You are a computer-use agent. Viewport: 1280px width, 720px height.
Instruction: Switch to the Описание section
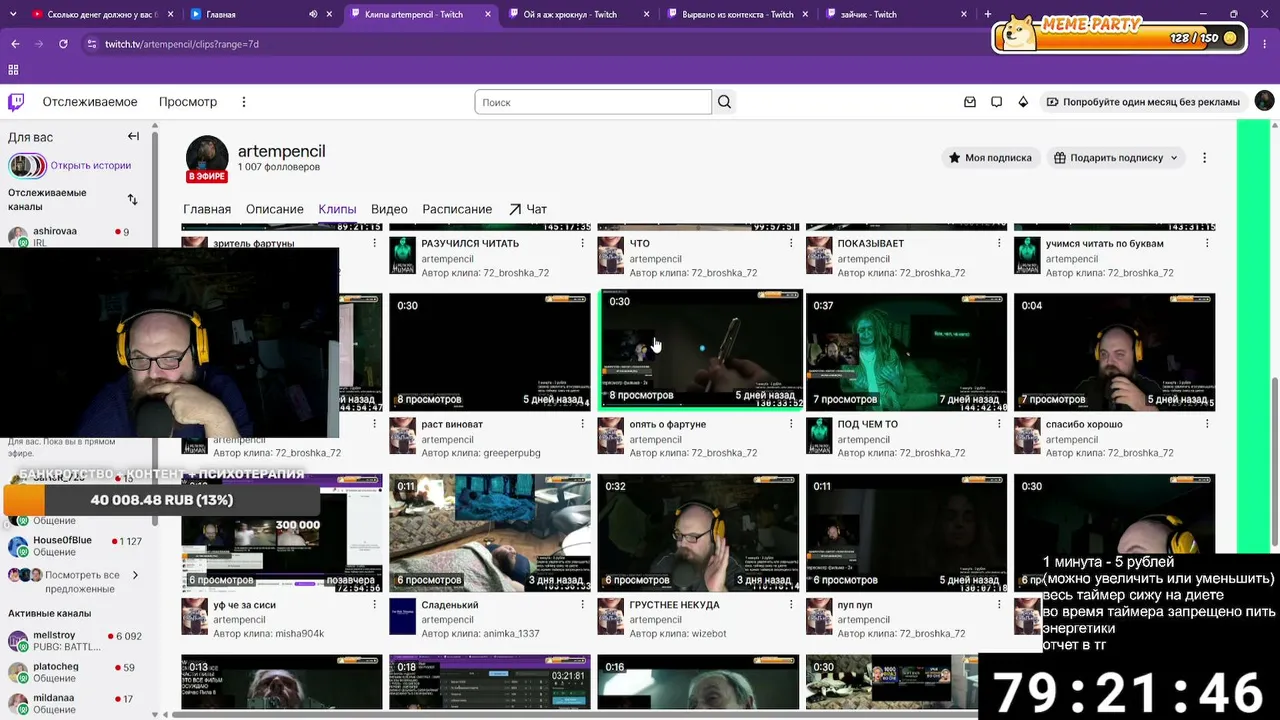275,209
